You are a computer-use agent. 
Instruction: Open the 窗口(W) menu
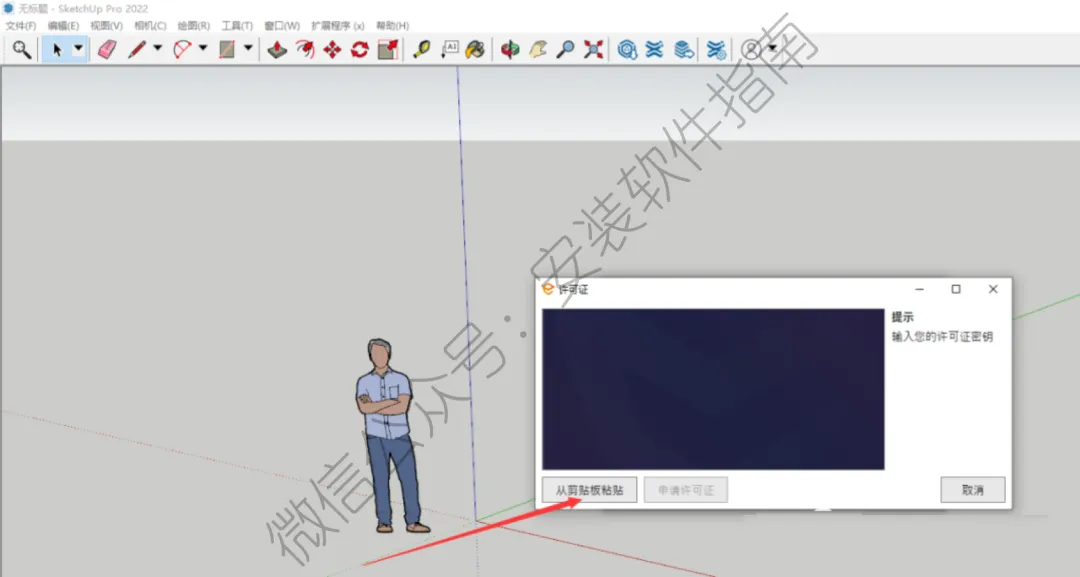(282, 25)
